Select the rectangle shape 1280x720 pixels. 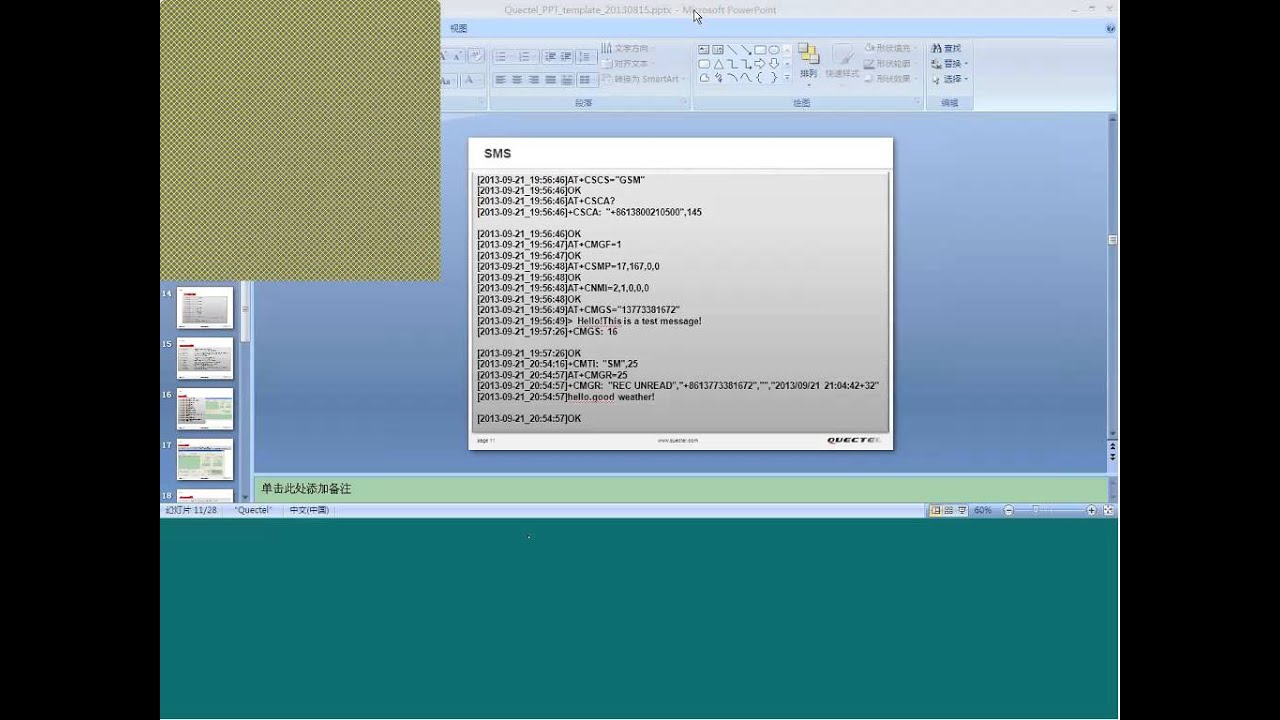tap(760, 49)
